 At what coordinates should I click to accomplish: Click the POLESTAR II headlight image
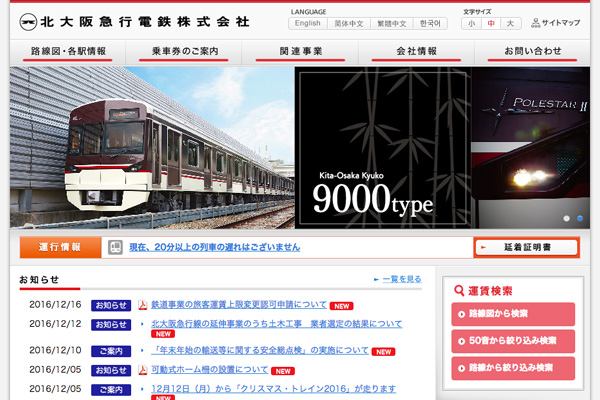531,148
